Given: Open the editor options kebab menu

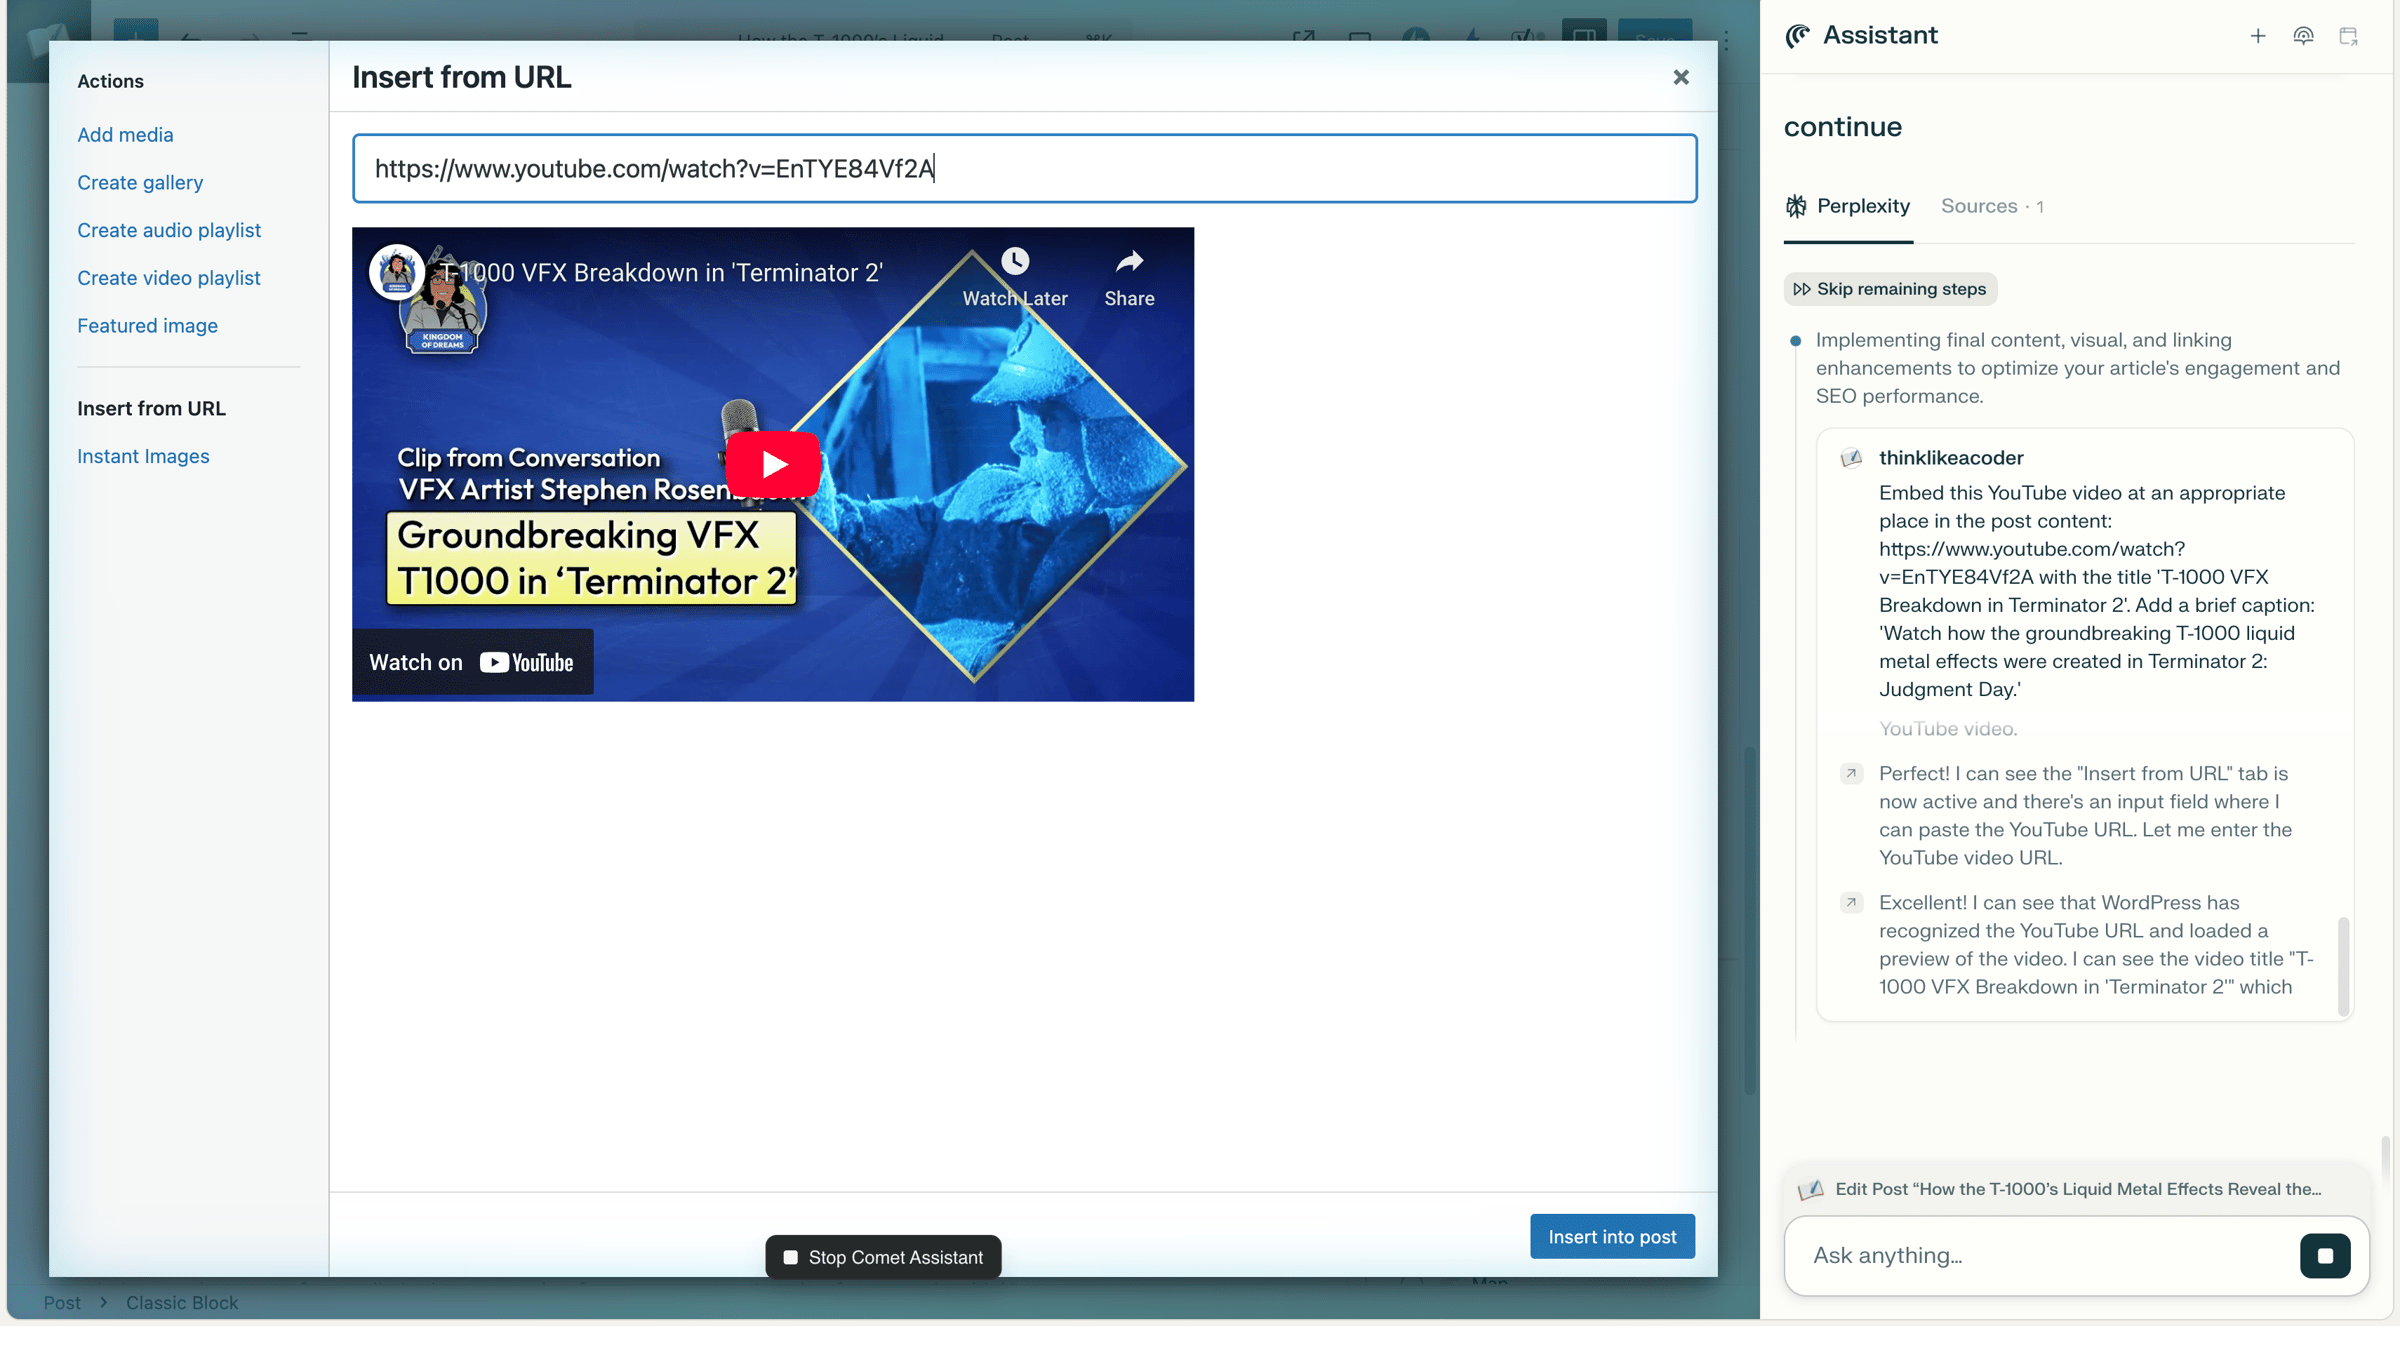Looking at the screenshot, I should [x=1727, y=40].
